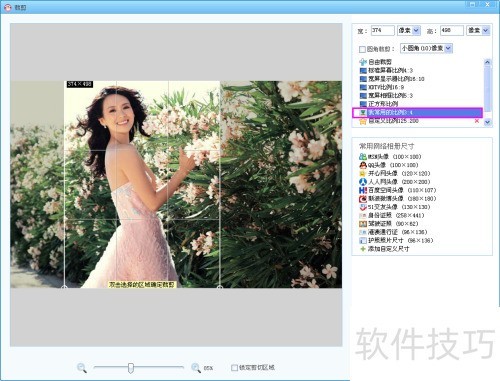The width and height of the screenshot is (500, 381).
Task: Click the Baidu space H! icon
Action: click(363, 190)
